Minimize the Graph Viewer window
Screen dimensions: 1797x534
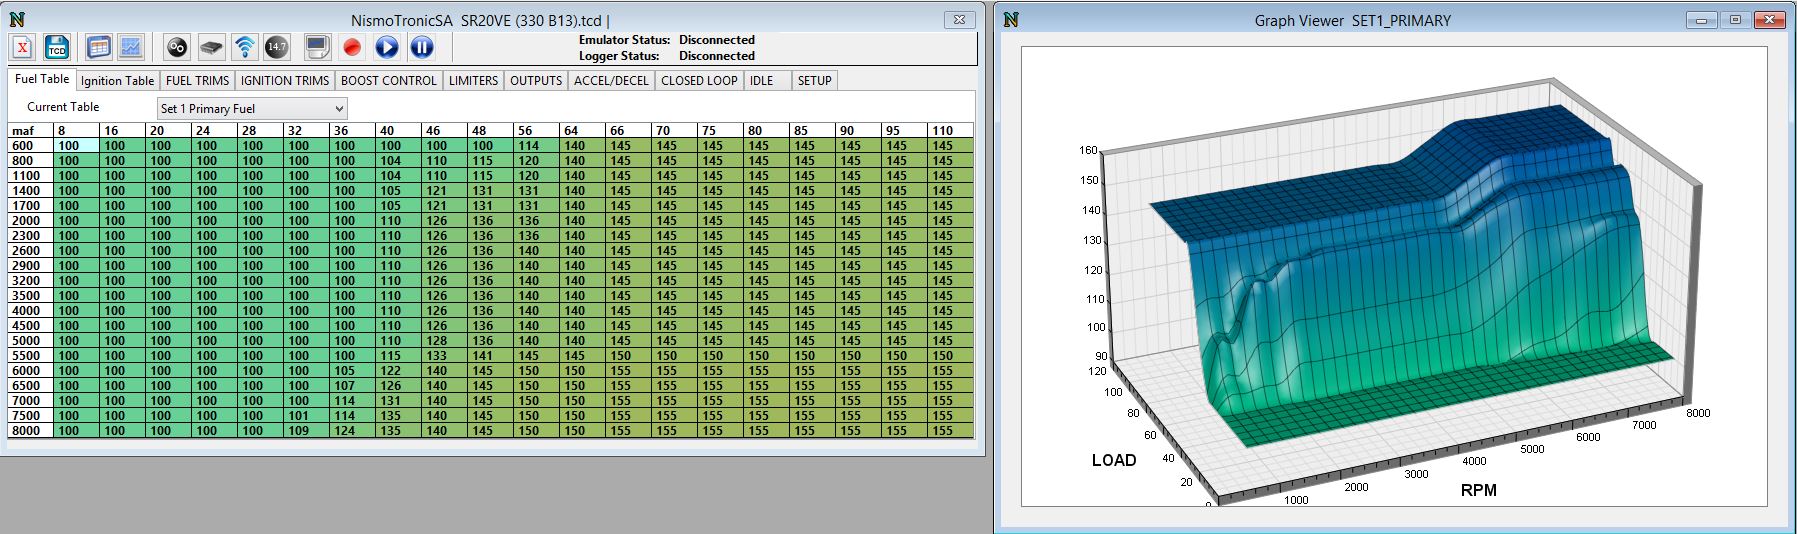1701,20
